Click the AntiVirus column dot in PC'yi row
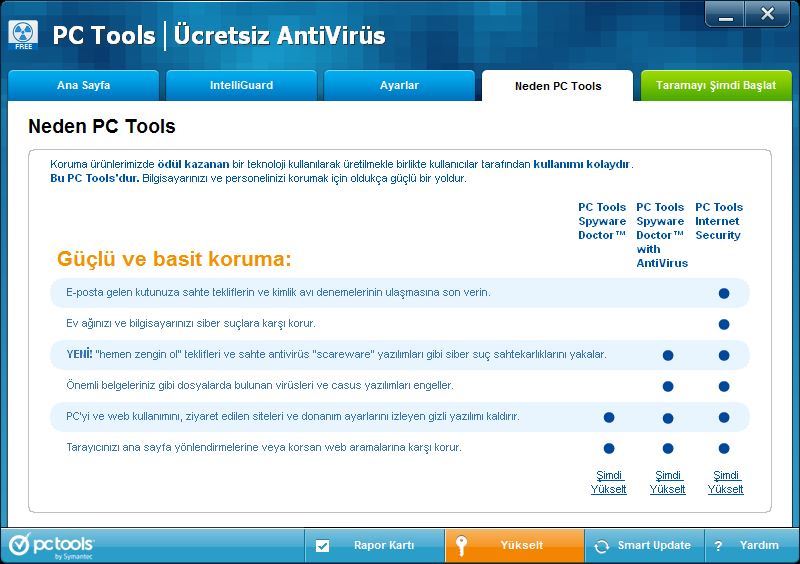The image size is (800, 564). 667,419
